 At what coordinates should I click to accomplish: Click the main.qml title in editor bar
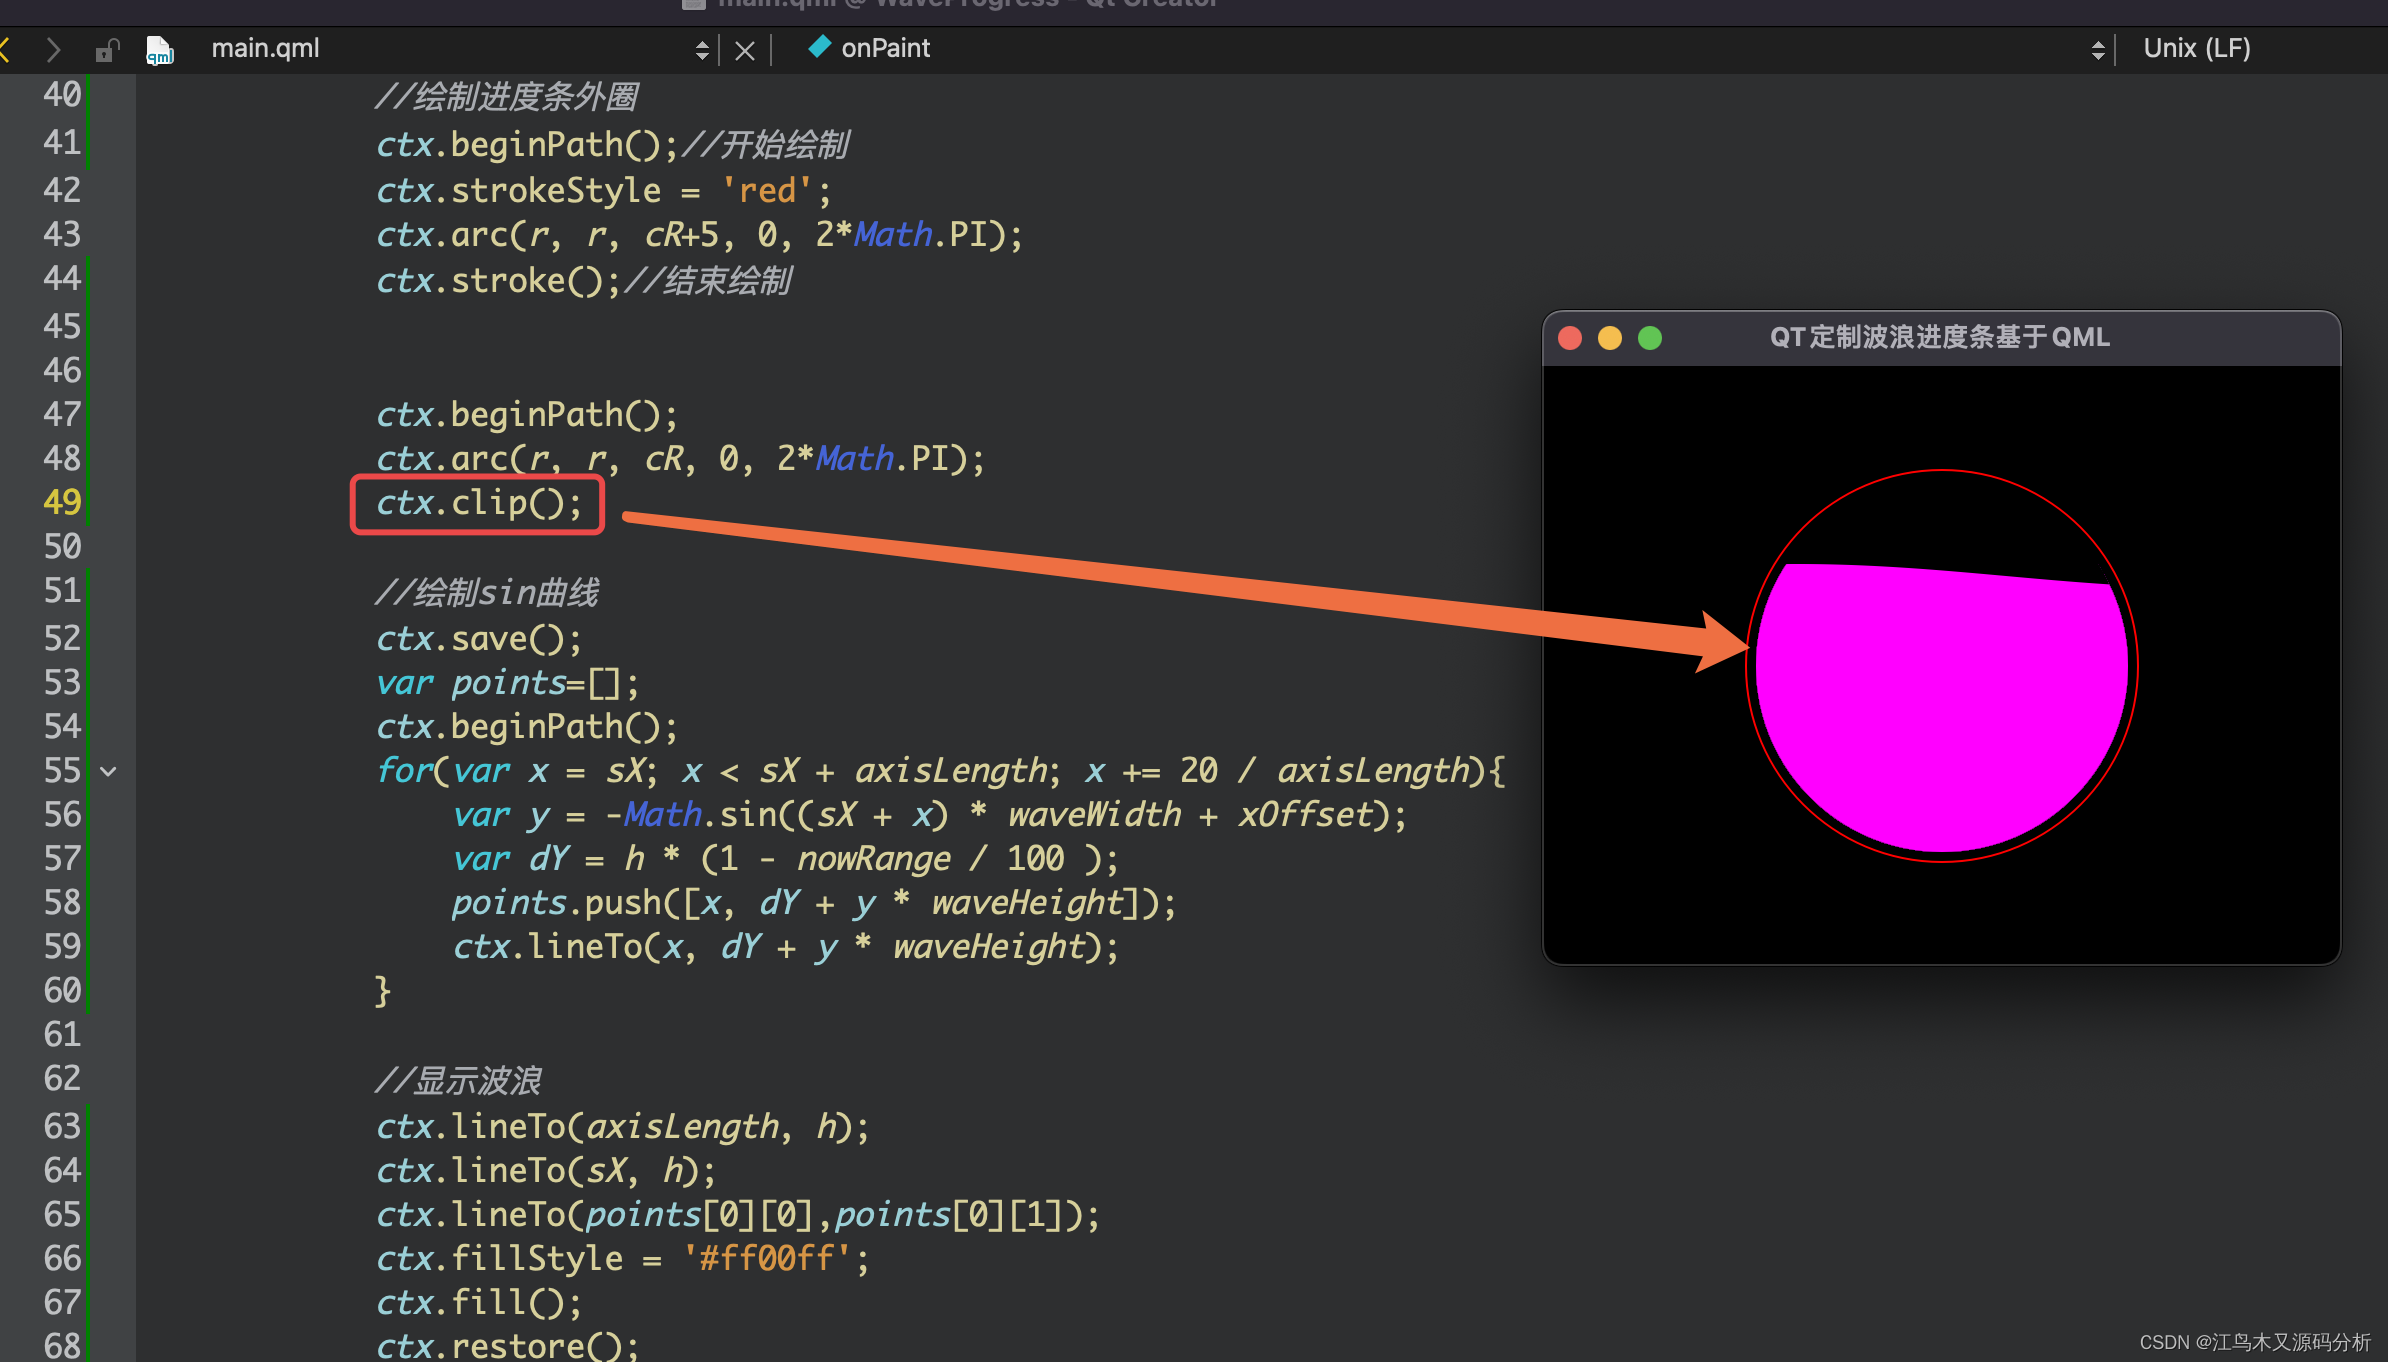[x=264, y=48]
